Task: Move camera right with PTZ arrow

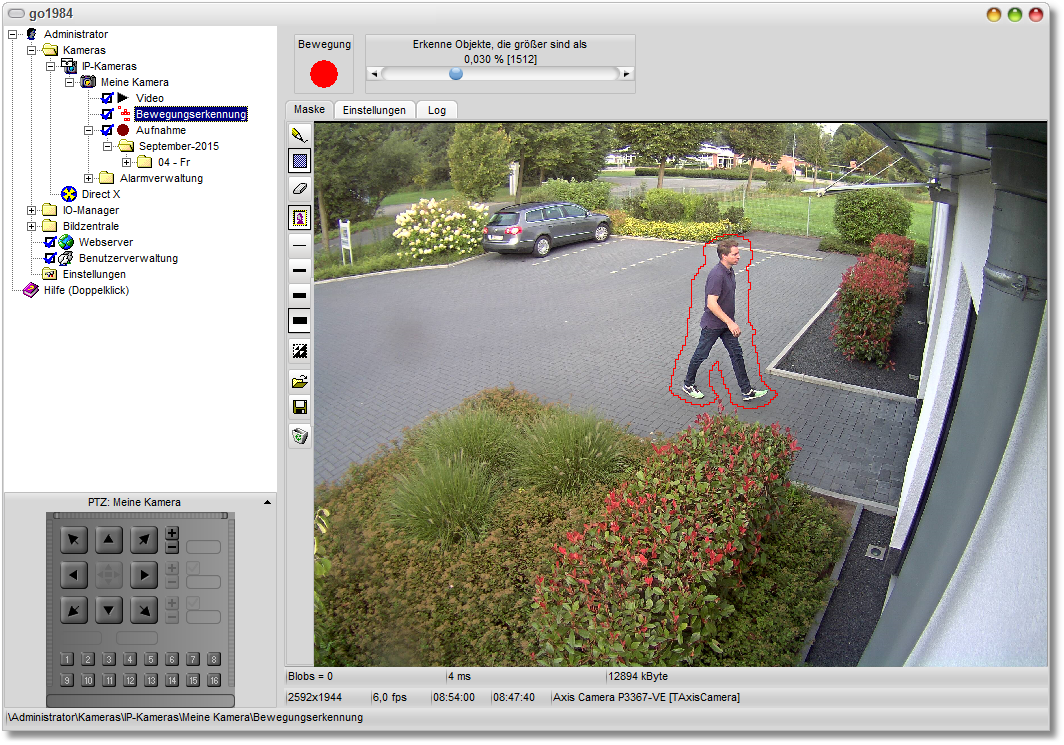Action: (144, 575)
